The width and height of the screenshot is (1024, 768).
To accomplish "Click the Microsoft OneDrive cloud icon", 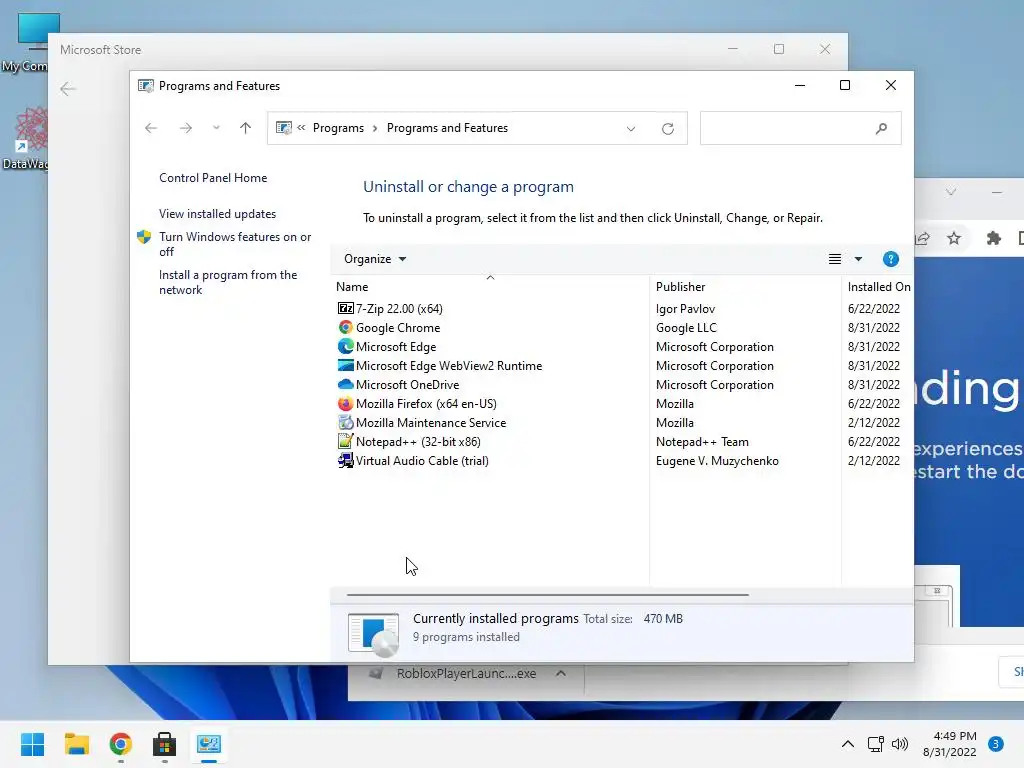I will (x=345, y=384).
